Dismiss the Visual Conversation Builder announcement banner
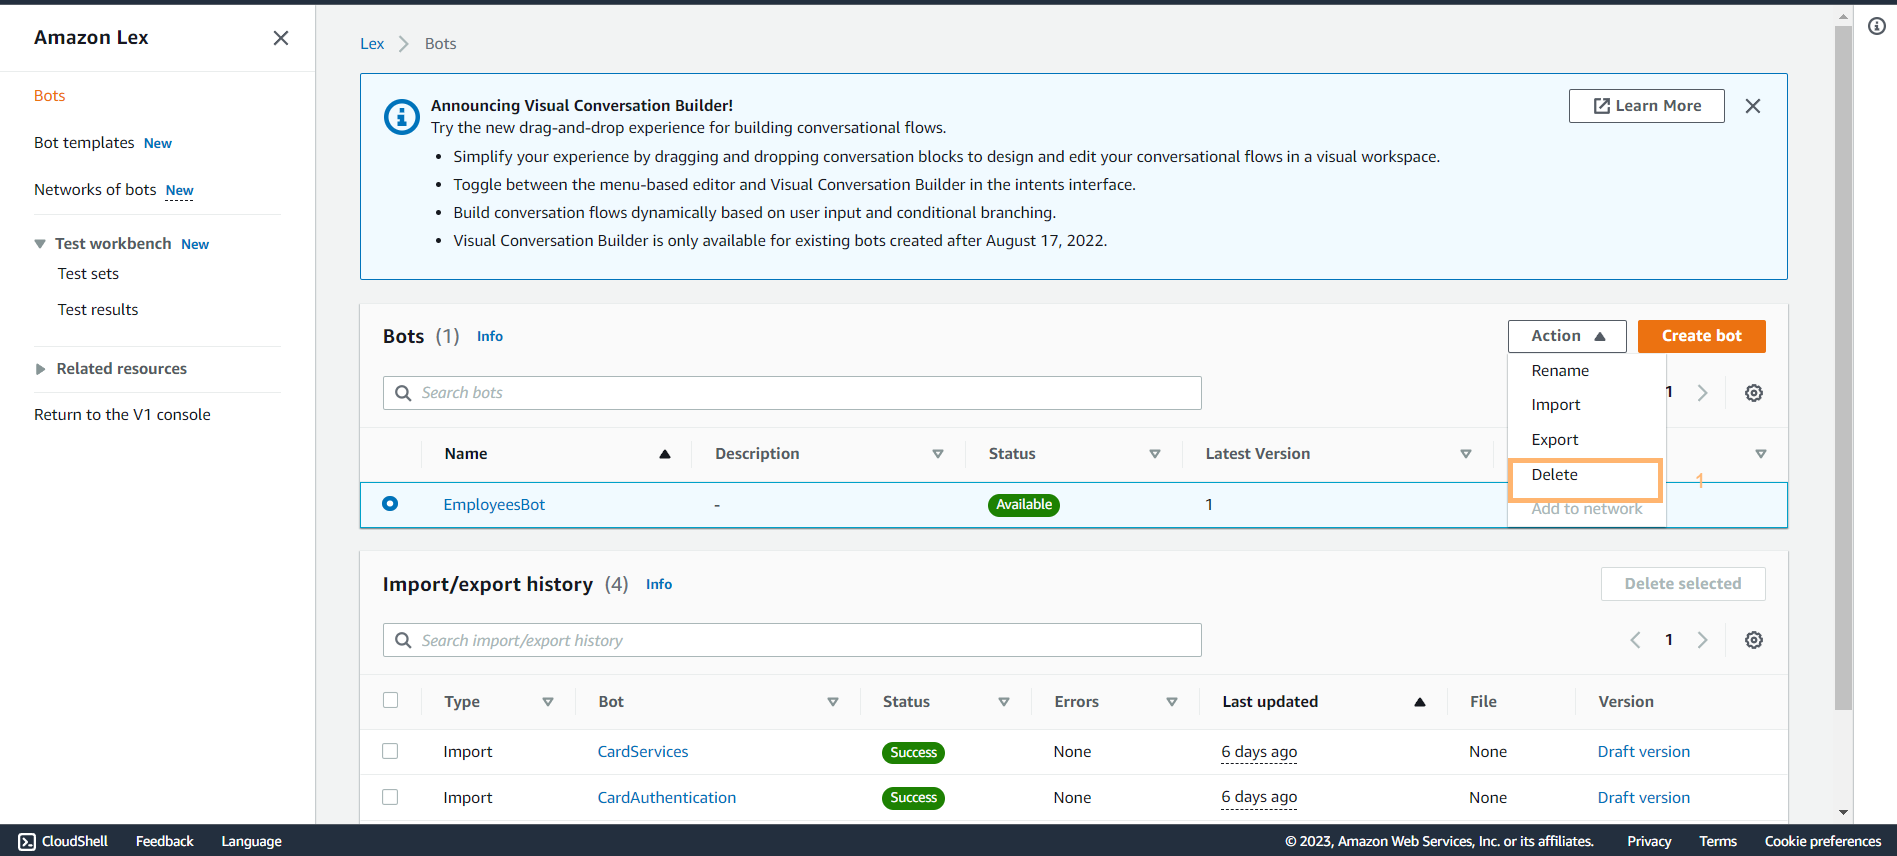The image size is (1897, 856). (1753, 106)
